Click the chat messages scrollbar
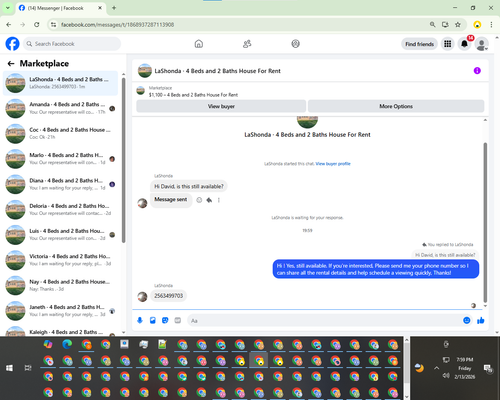 pos(485,222)
